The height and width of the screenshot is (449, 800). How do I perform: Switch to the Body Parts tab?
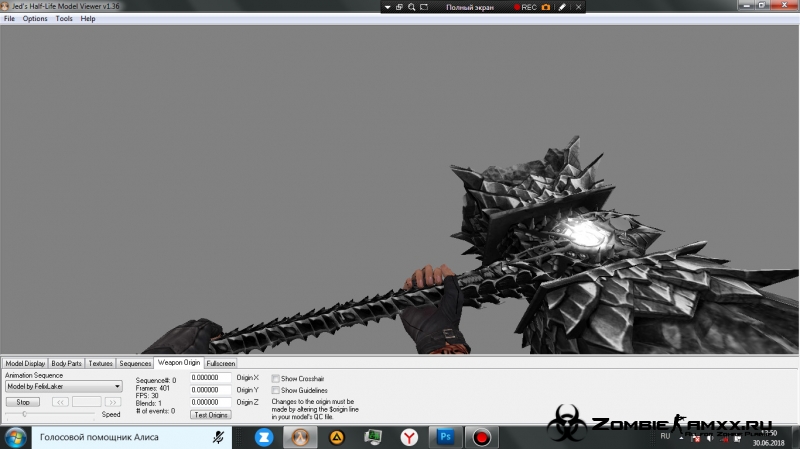(x=66, y=363)
